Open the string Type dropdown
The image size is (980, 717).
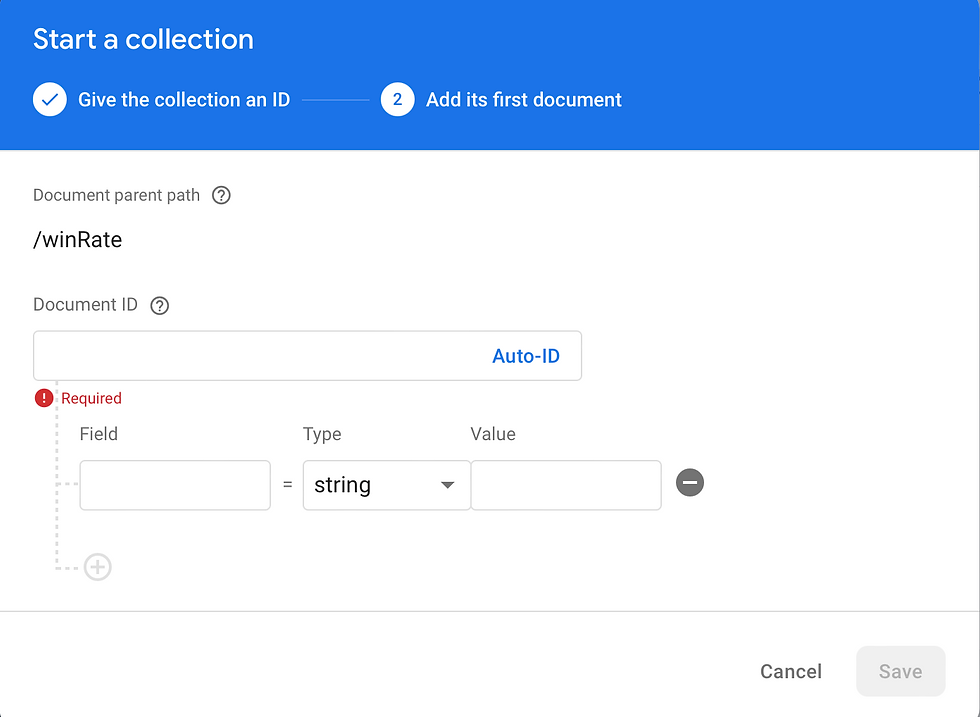click(386, 485)
